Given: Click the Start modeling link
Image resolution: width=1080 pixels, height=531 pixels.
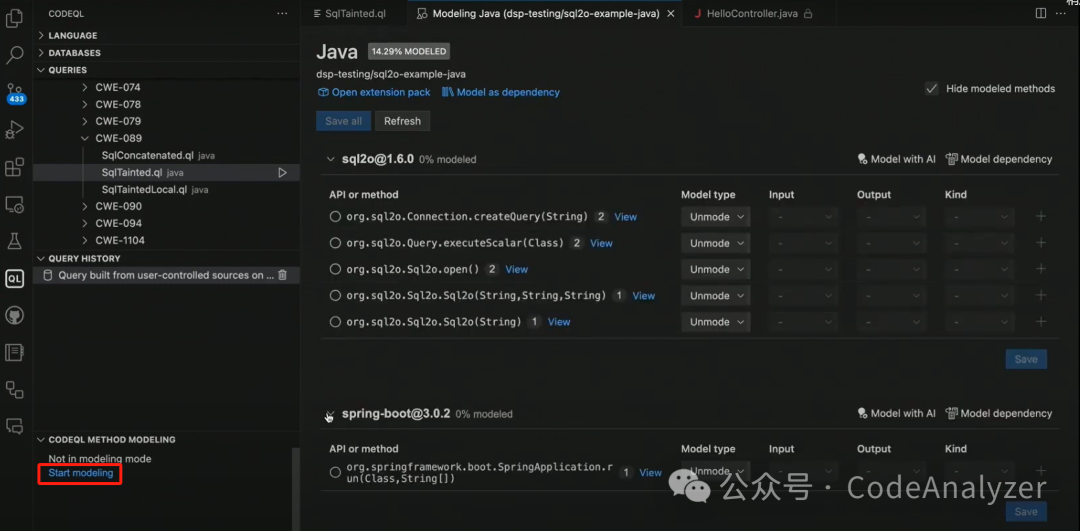Looking at the screenshot, I should (x=81, y=473).
